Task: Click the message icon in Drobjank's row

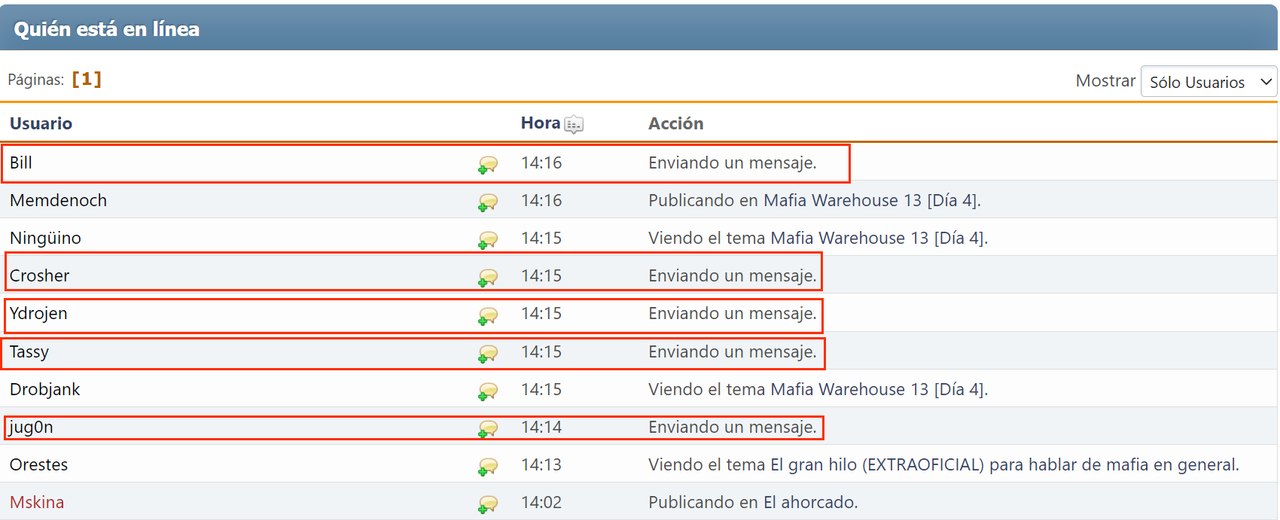Action: [x=488, y=391]
